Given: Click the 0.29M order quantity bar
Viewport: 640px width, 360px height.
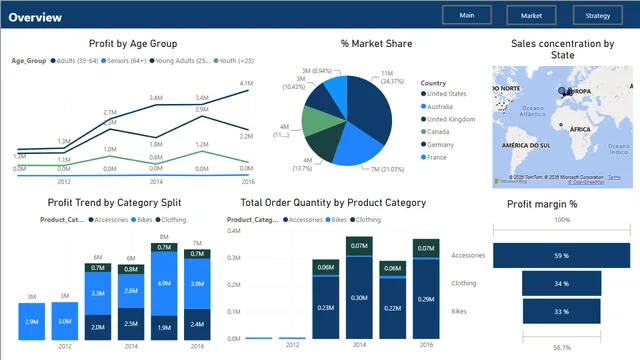Looking at the screenshot, I should click(426, 299).
